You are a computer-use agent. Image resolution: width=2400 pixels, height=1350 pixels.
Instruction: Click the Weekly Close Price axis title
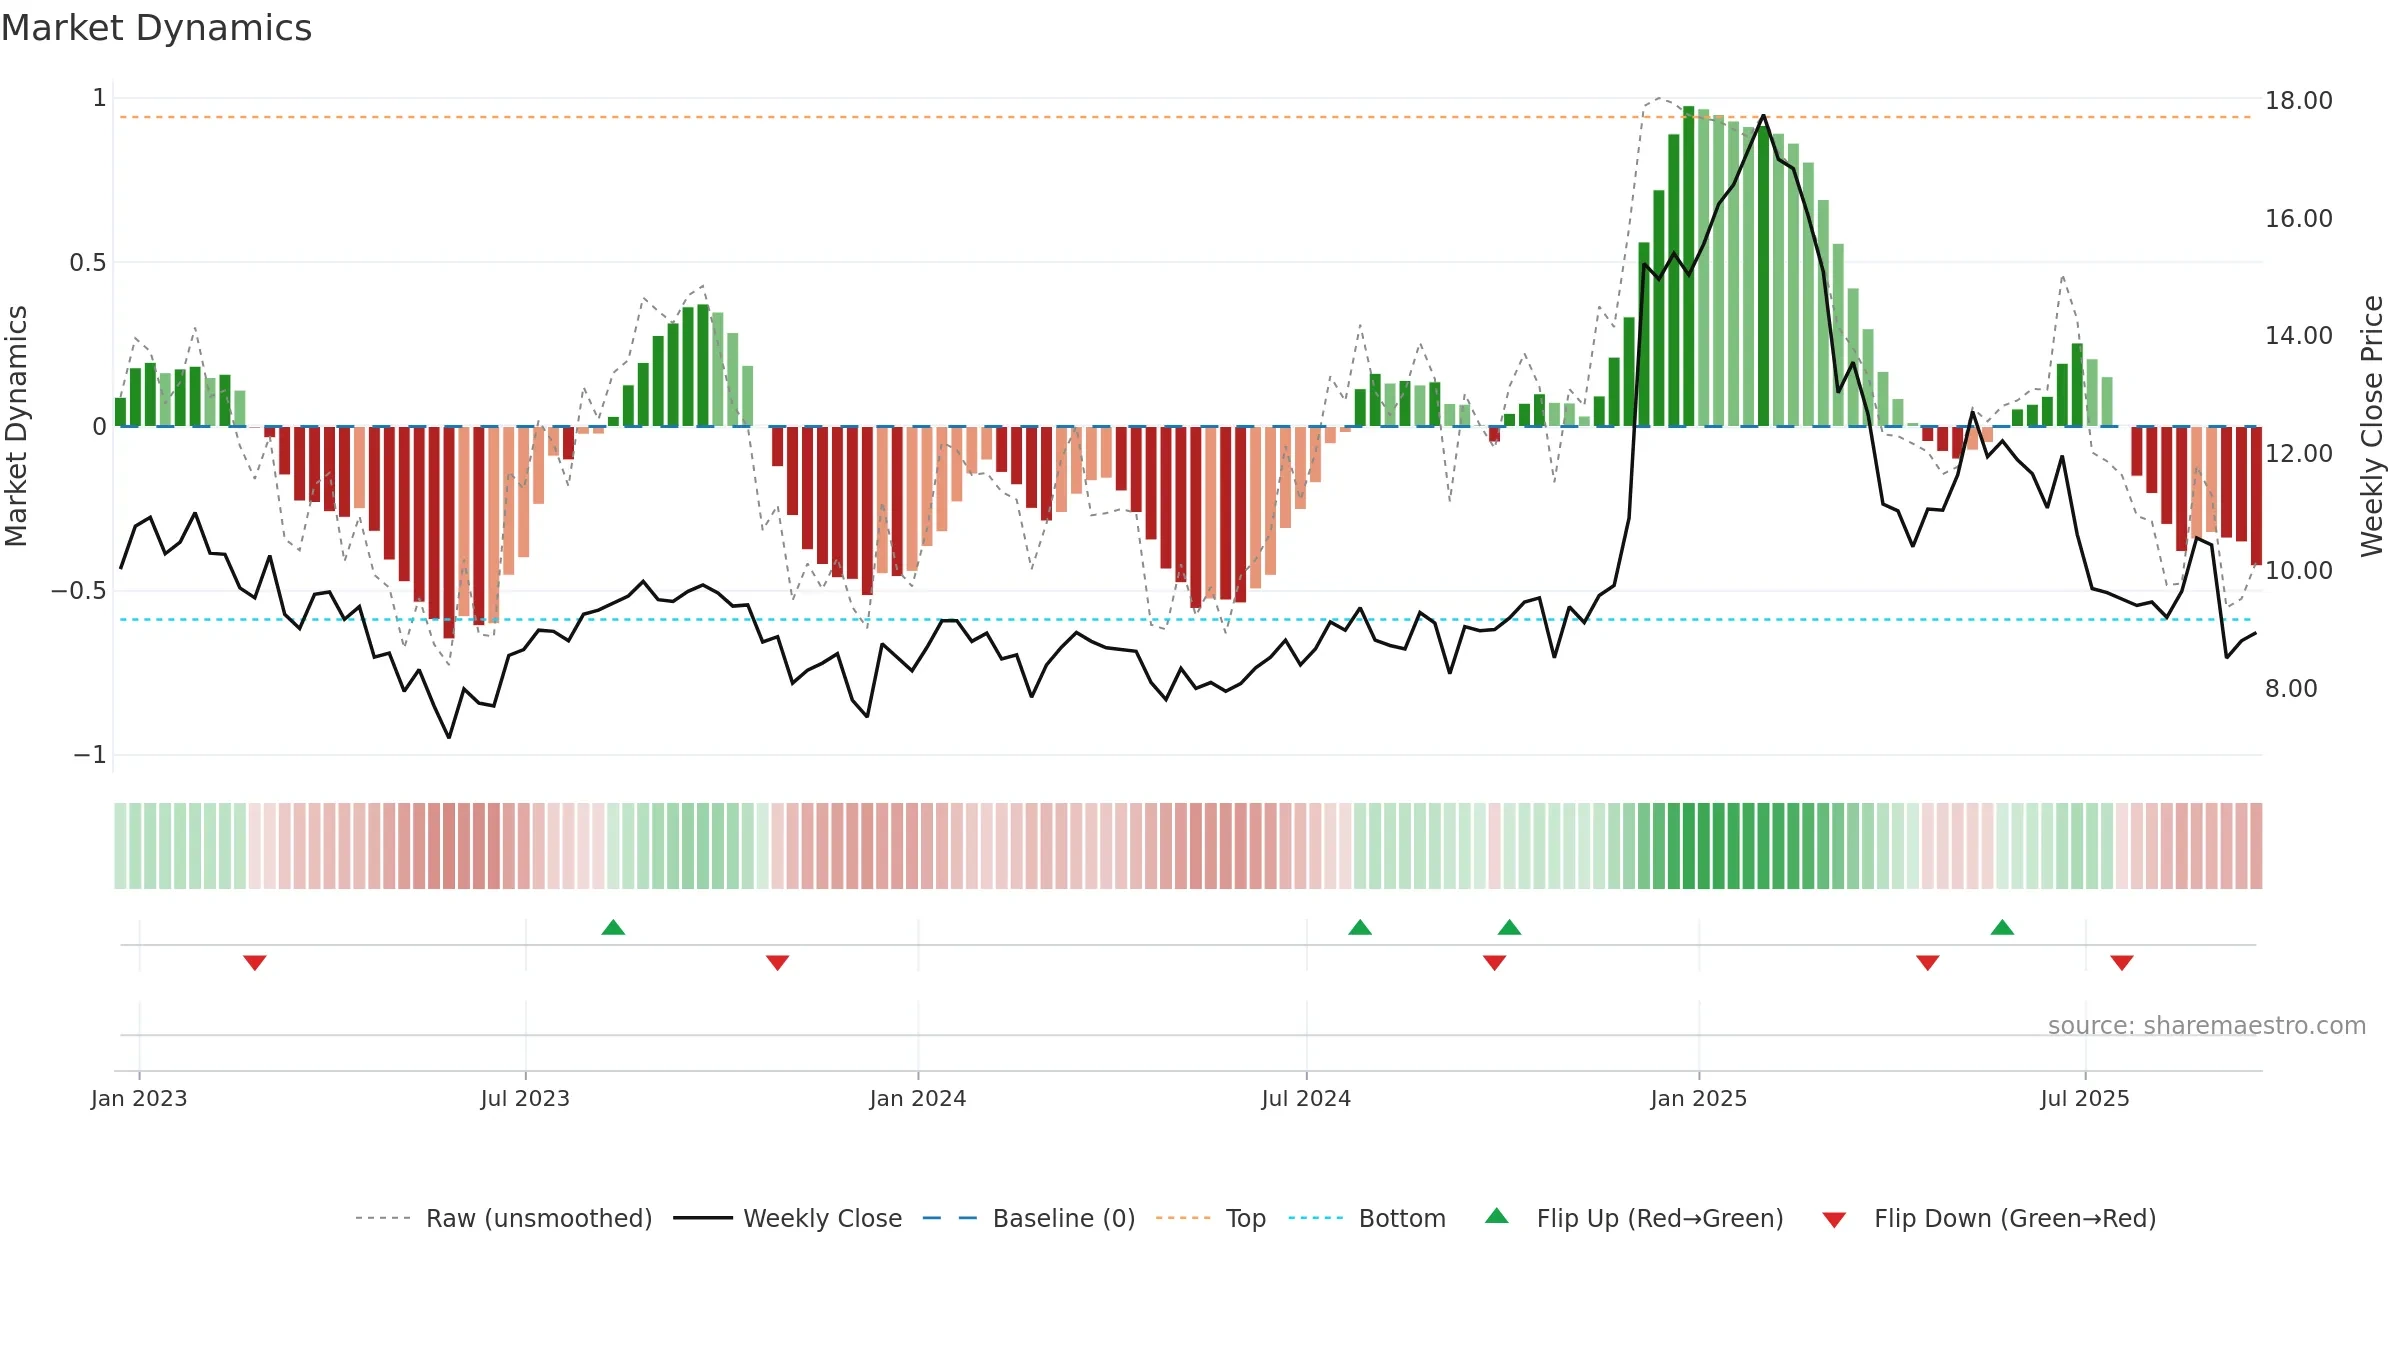pyautogui.click(x=2373, y=426)
